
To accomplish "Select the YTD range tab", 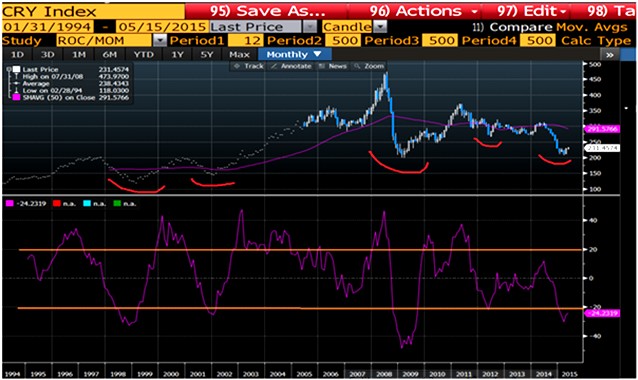I will [x=144, y=55].
